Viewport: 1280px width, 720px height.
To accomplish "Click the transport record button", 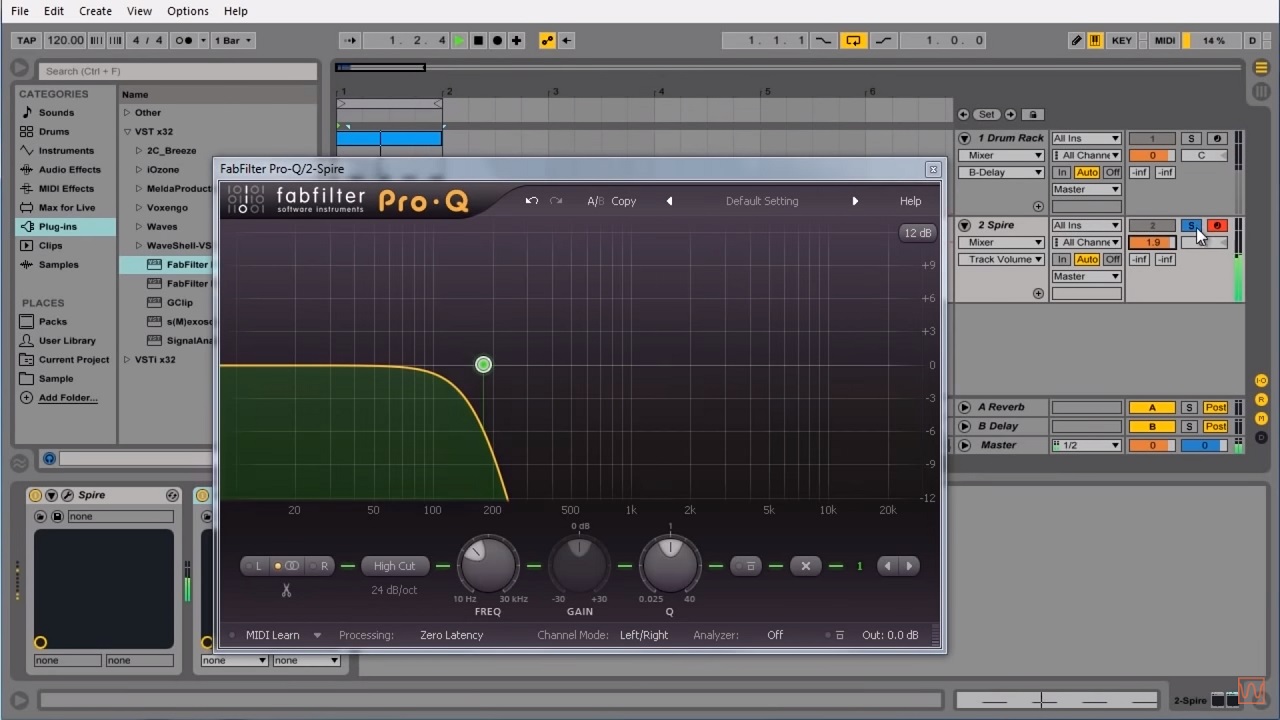I will point(497,41).
